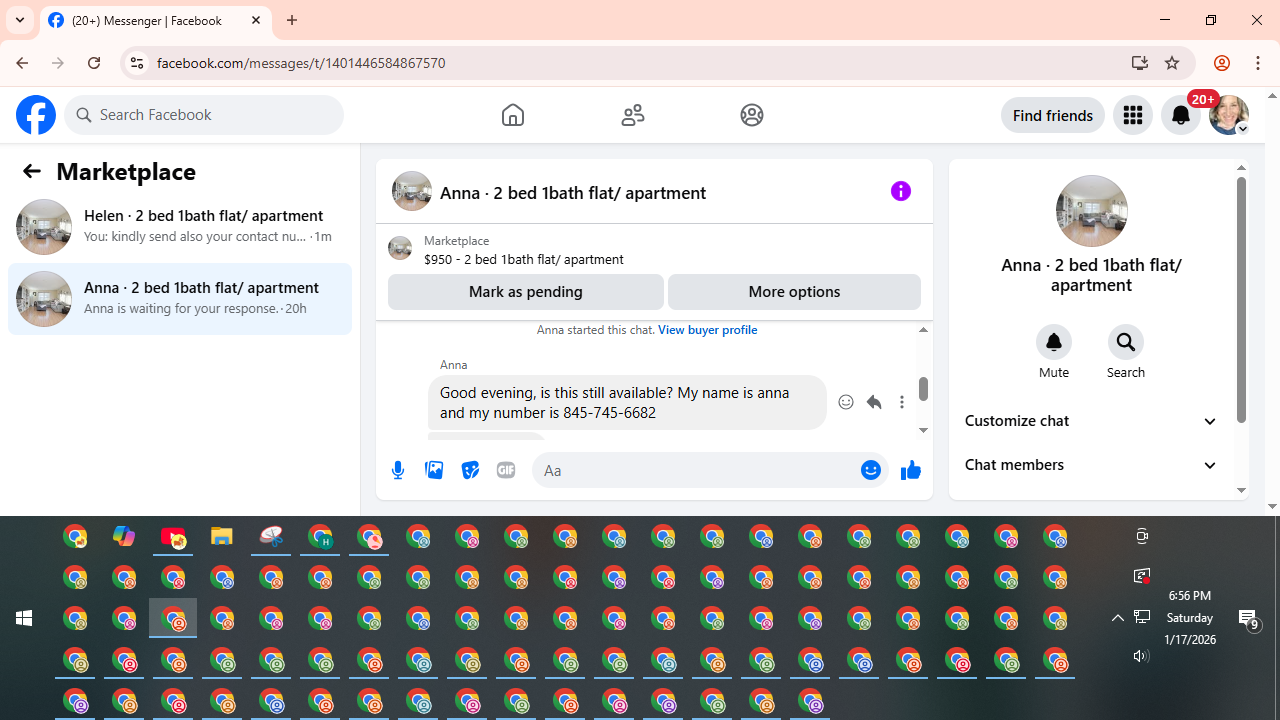
Task: Open the Facebook logo home link
Action: tap(36, 115)
